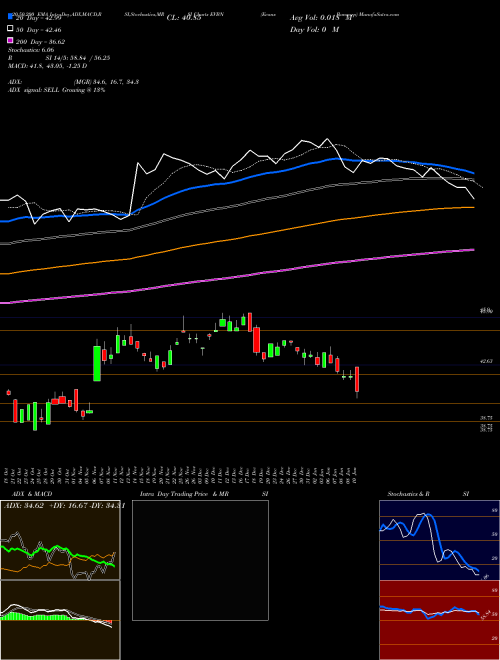The image size is (500, 660).
Task: Click the tall green breakout candlestick
Action: [97, 363]
